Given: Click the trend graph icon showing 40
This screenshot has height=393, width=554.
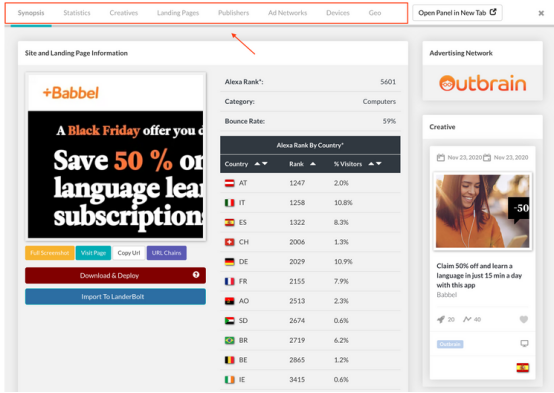Looking at the screenshot, I should 467,319.
